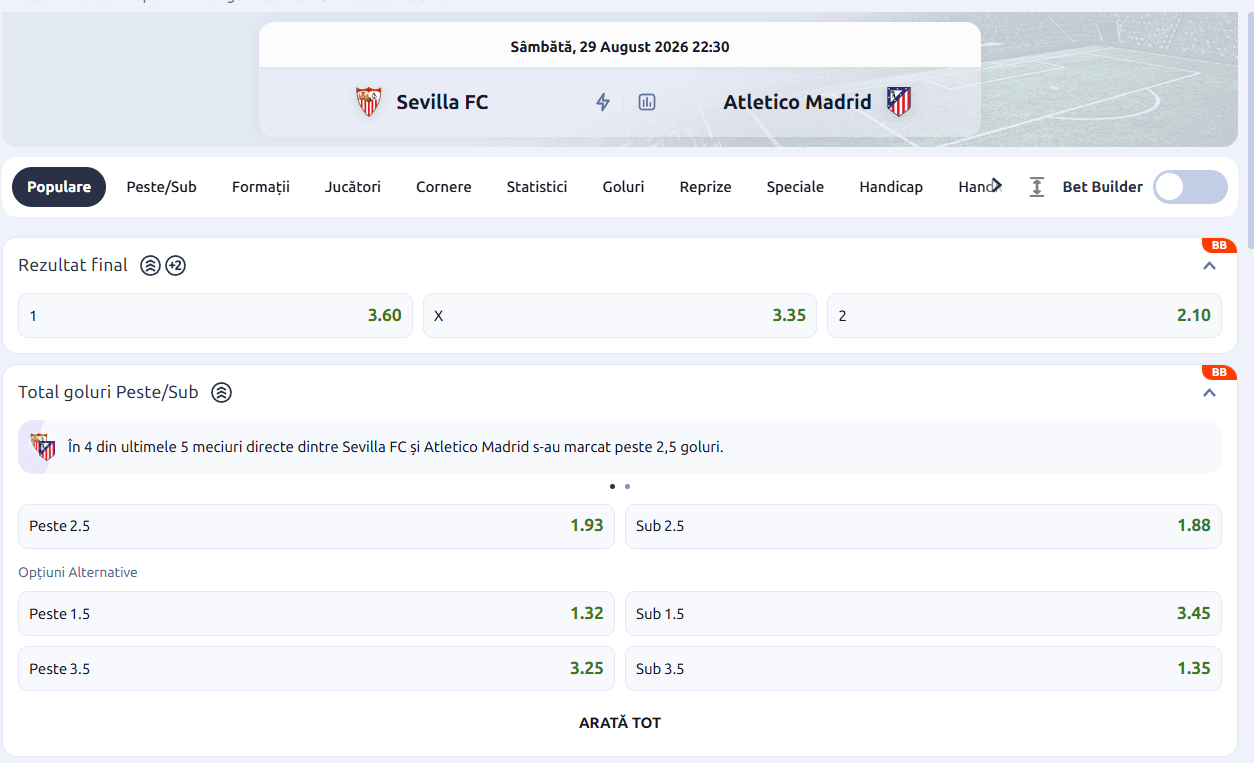
Task: Bet on 2 at odds 2.10
Action: click(1024, 316)
